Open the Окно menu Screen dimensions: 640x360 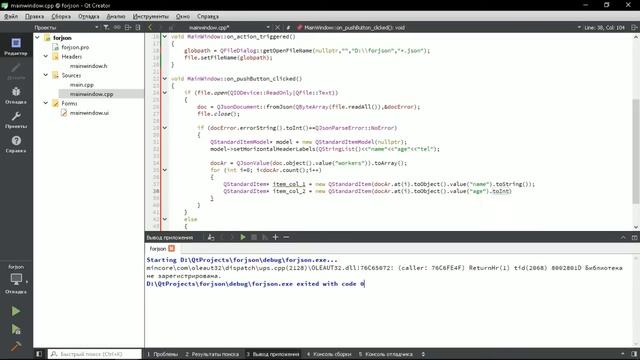click(183, 16)
